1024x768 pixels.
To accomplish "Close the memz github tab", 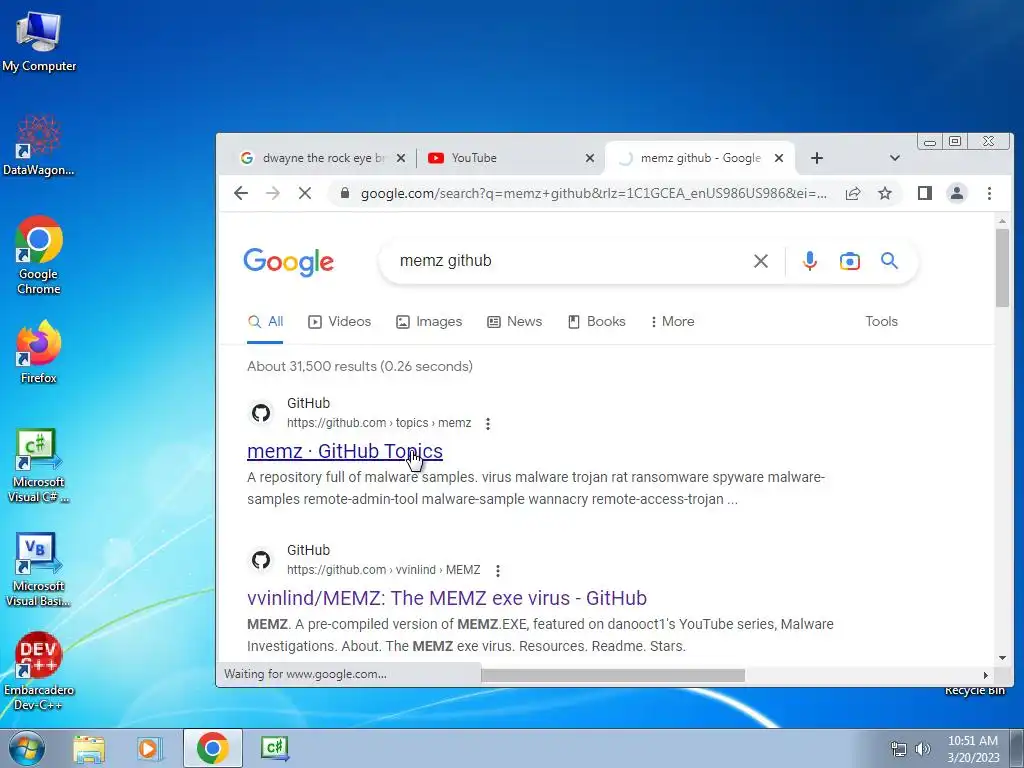I will [778, 158].
